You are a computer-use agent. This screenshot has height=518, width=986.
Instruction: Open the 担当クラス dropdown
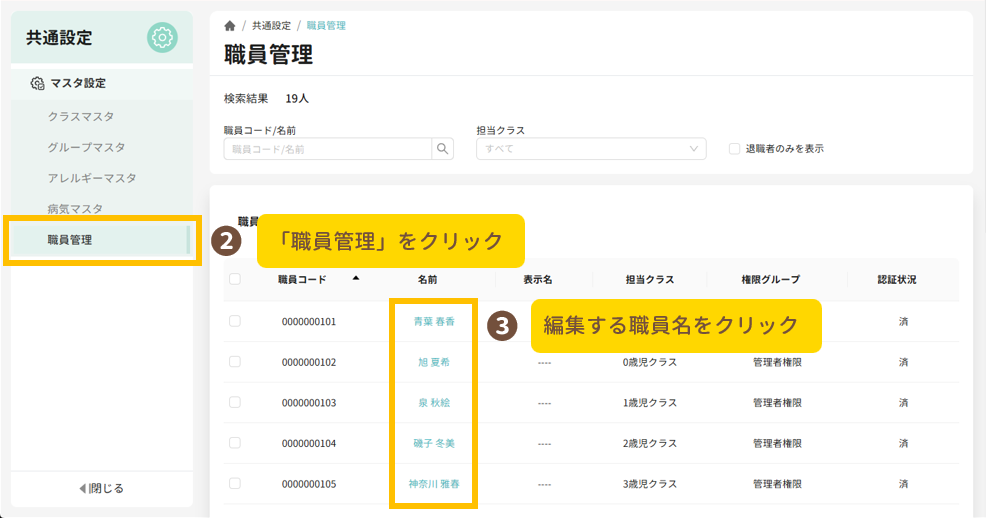[591, 149]
